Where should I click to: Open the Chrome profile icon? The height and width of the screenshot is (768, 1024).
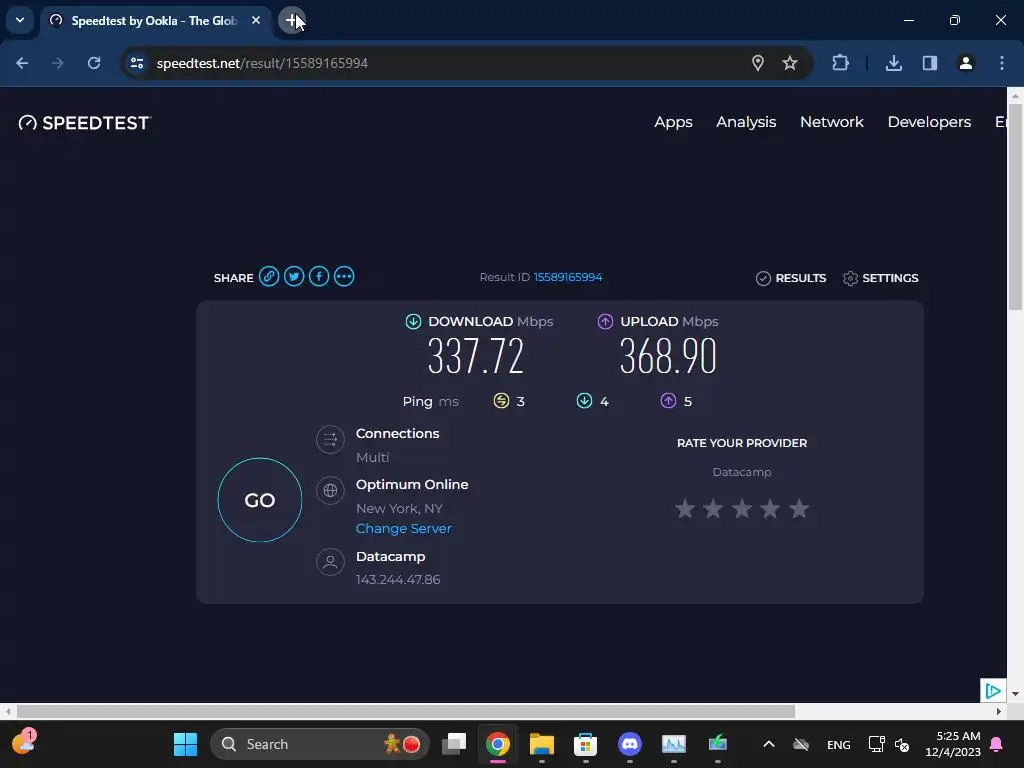tap(966, 63)
